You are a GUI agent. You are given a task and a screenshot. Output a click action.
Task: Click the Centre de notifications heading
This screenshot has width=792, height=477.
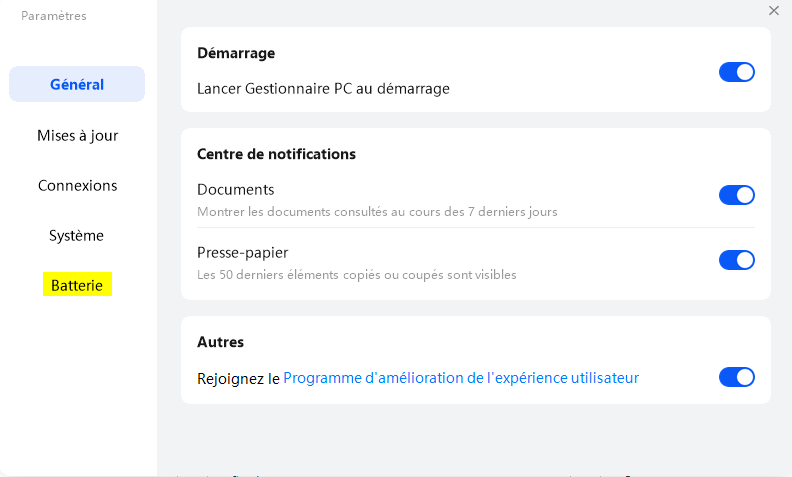pyautogui.click(x=276, y=154)
